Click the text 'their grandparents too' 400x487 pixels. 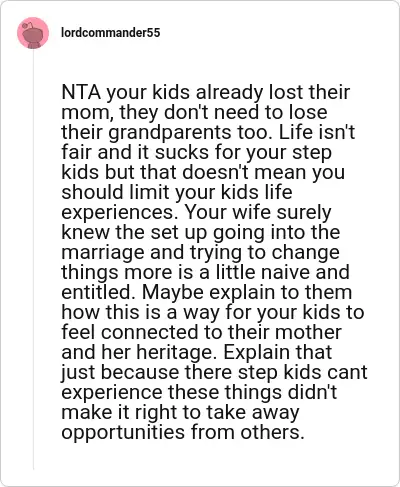click(165, 132)
